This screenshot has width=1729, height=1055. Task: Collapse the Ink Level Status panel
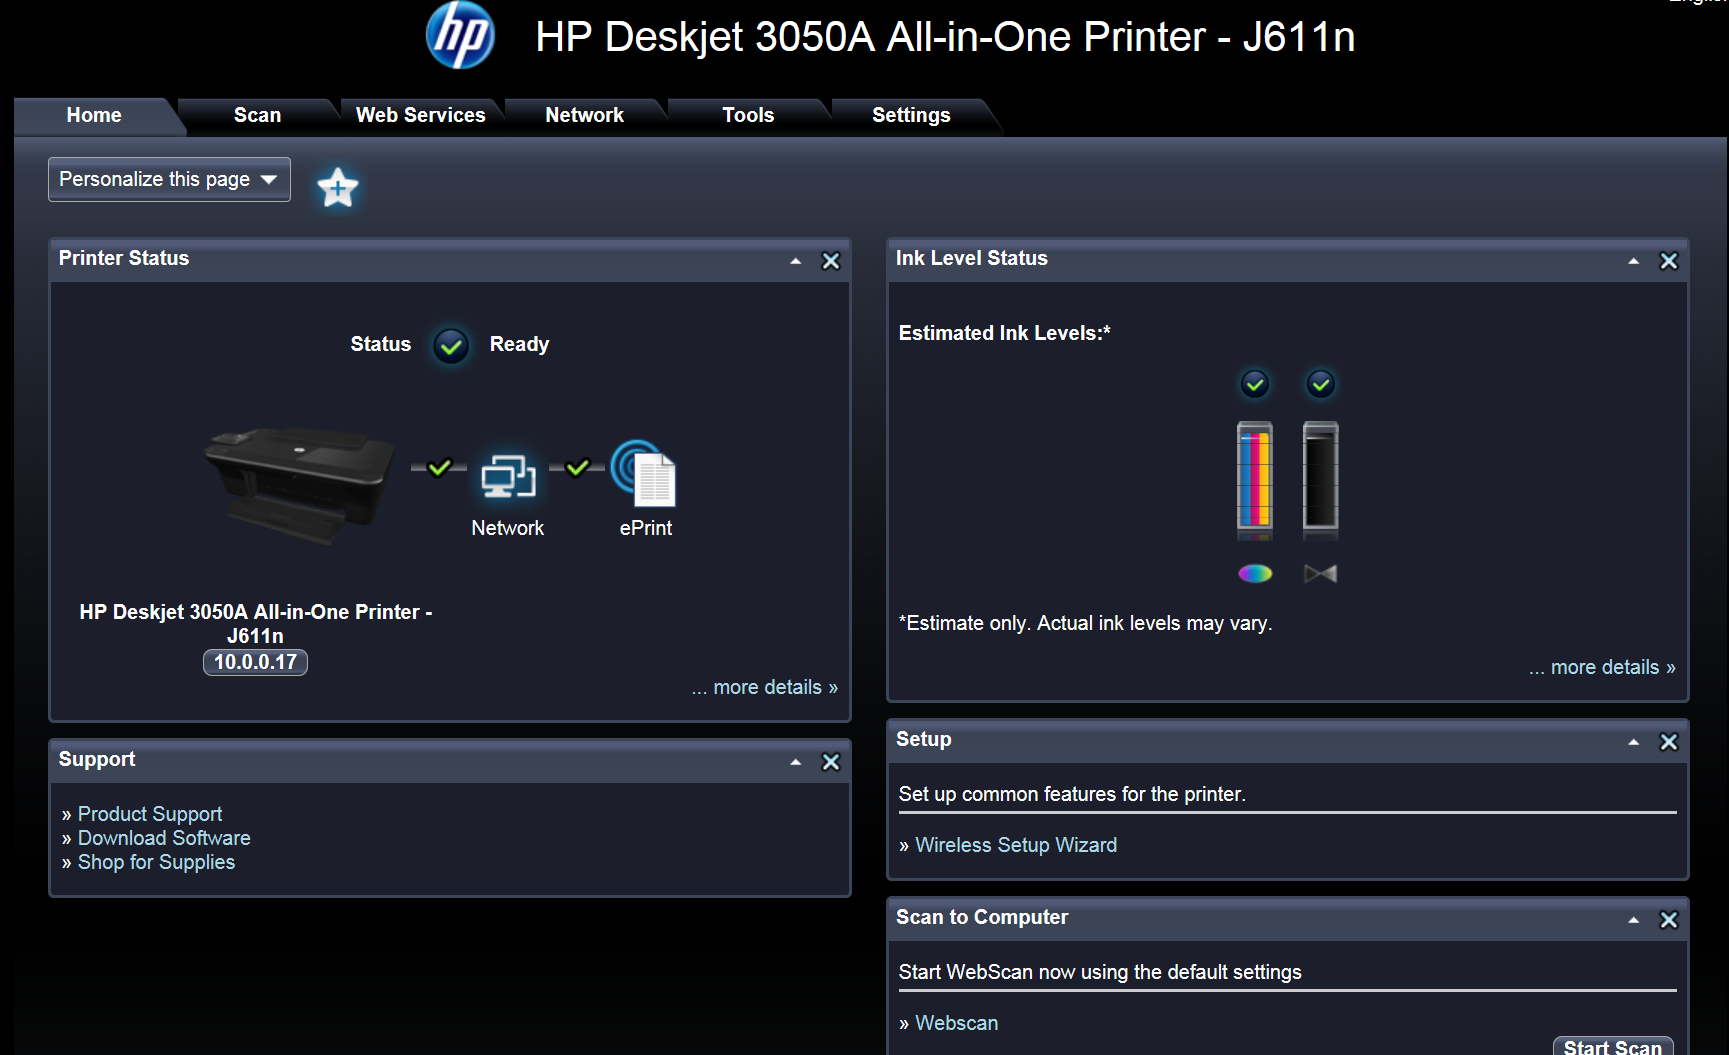tap(1633, 261)
